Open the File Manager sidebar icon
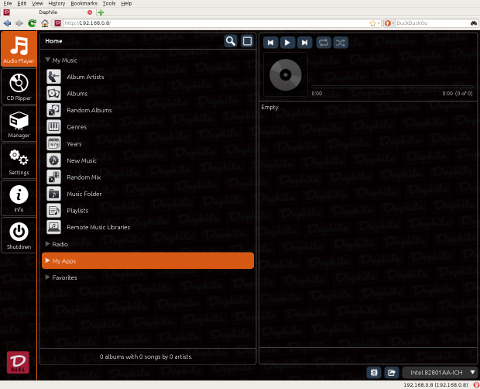The height and width of the screenshot is (389, 480). pos(19,124)
